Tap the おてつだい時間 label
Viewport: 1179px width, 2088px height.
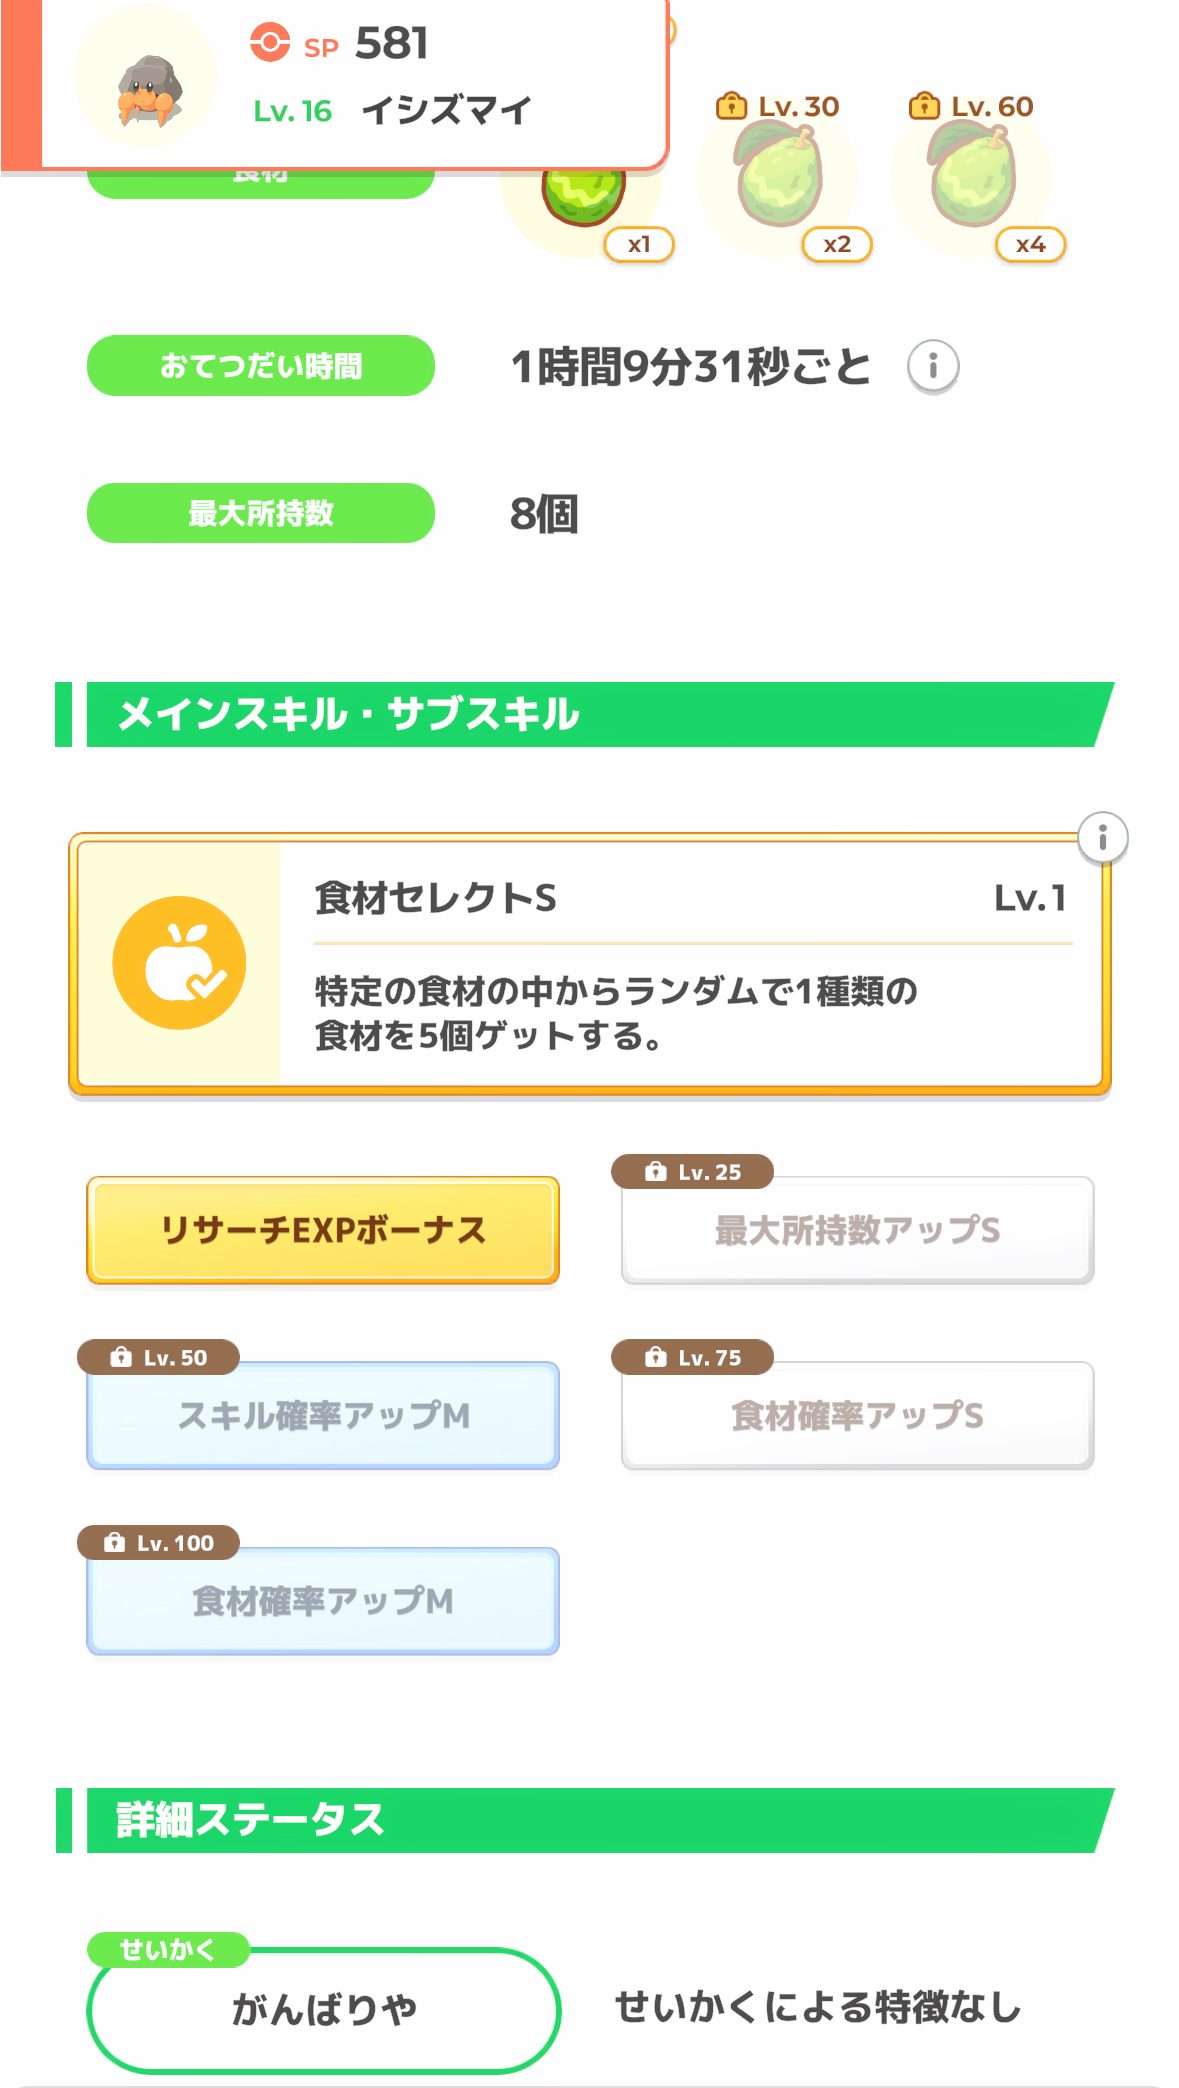(x=261, y=366)
